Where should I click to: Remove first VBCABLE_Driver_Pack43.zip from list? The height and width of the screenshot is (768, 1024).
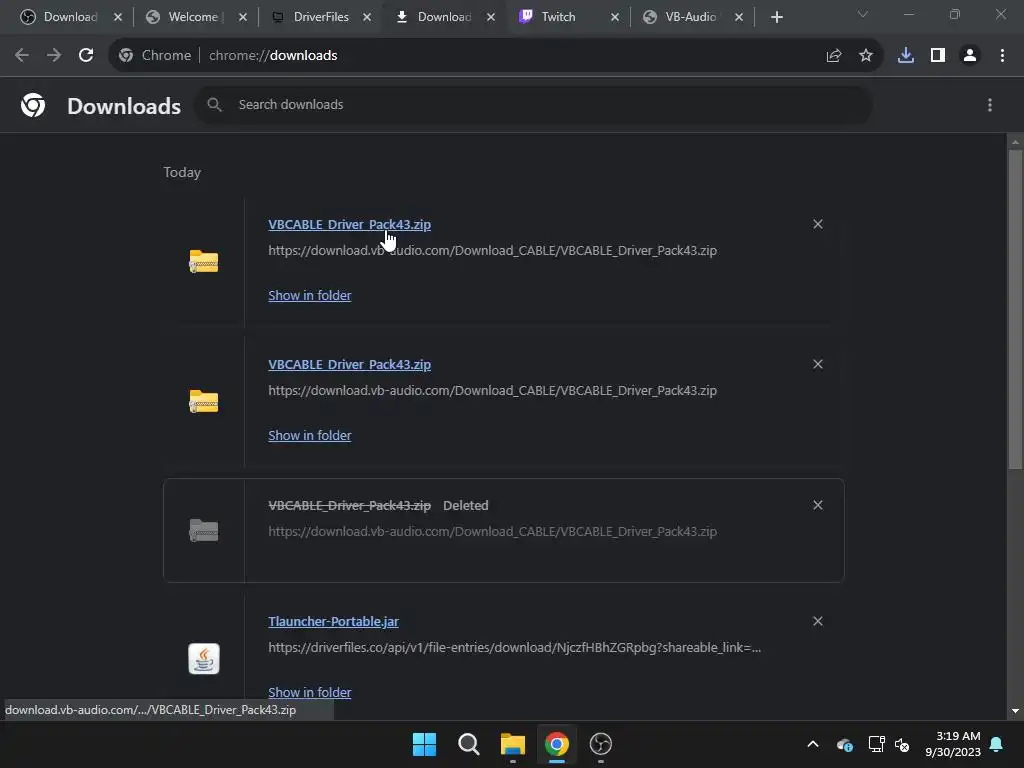click(818, 224)
